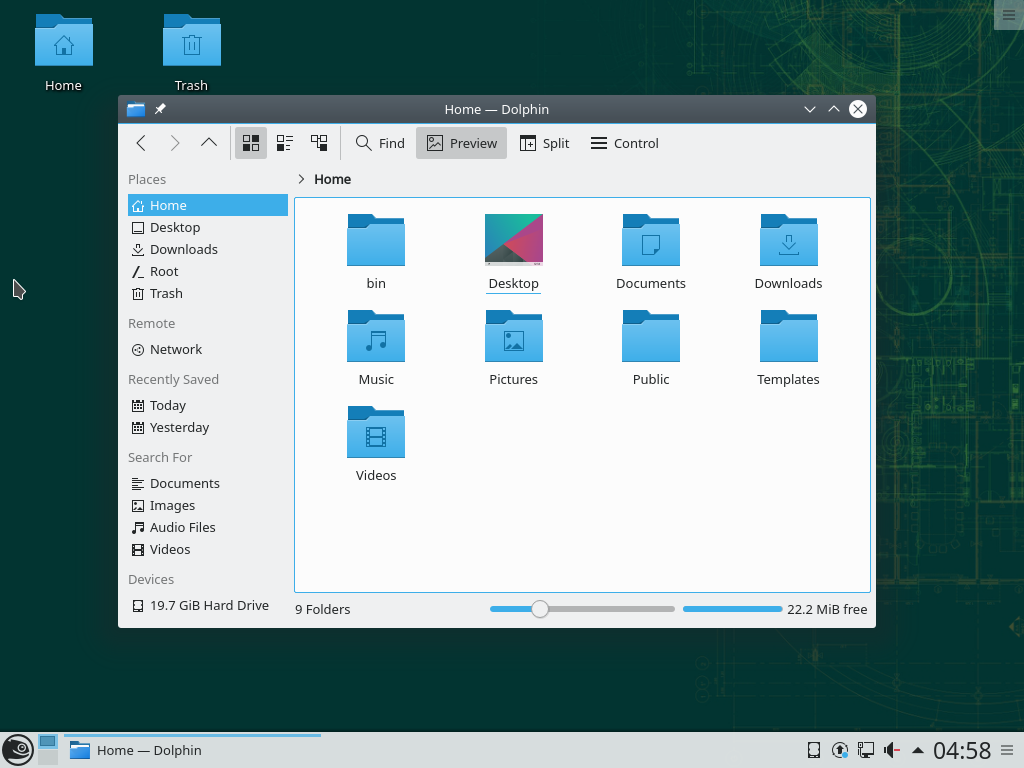Viewport: 1024px width, 768px height.
Task: Expand the breadcrumb arrow before Home
Action: point(301,179)
